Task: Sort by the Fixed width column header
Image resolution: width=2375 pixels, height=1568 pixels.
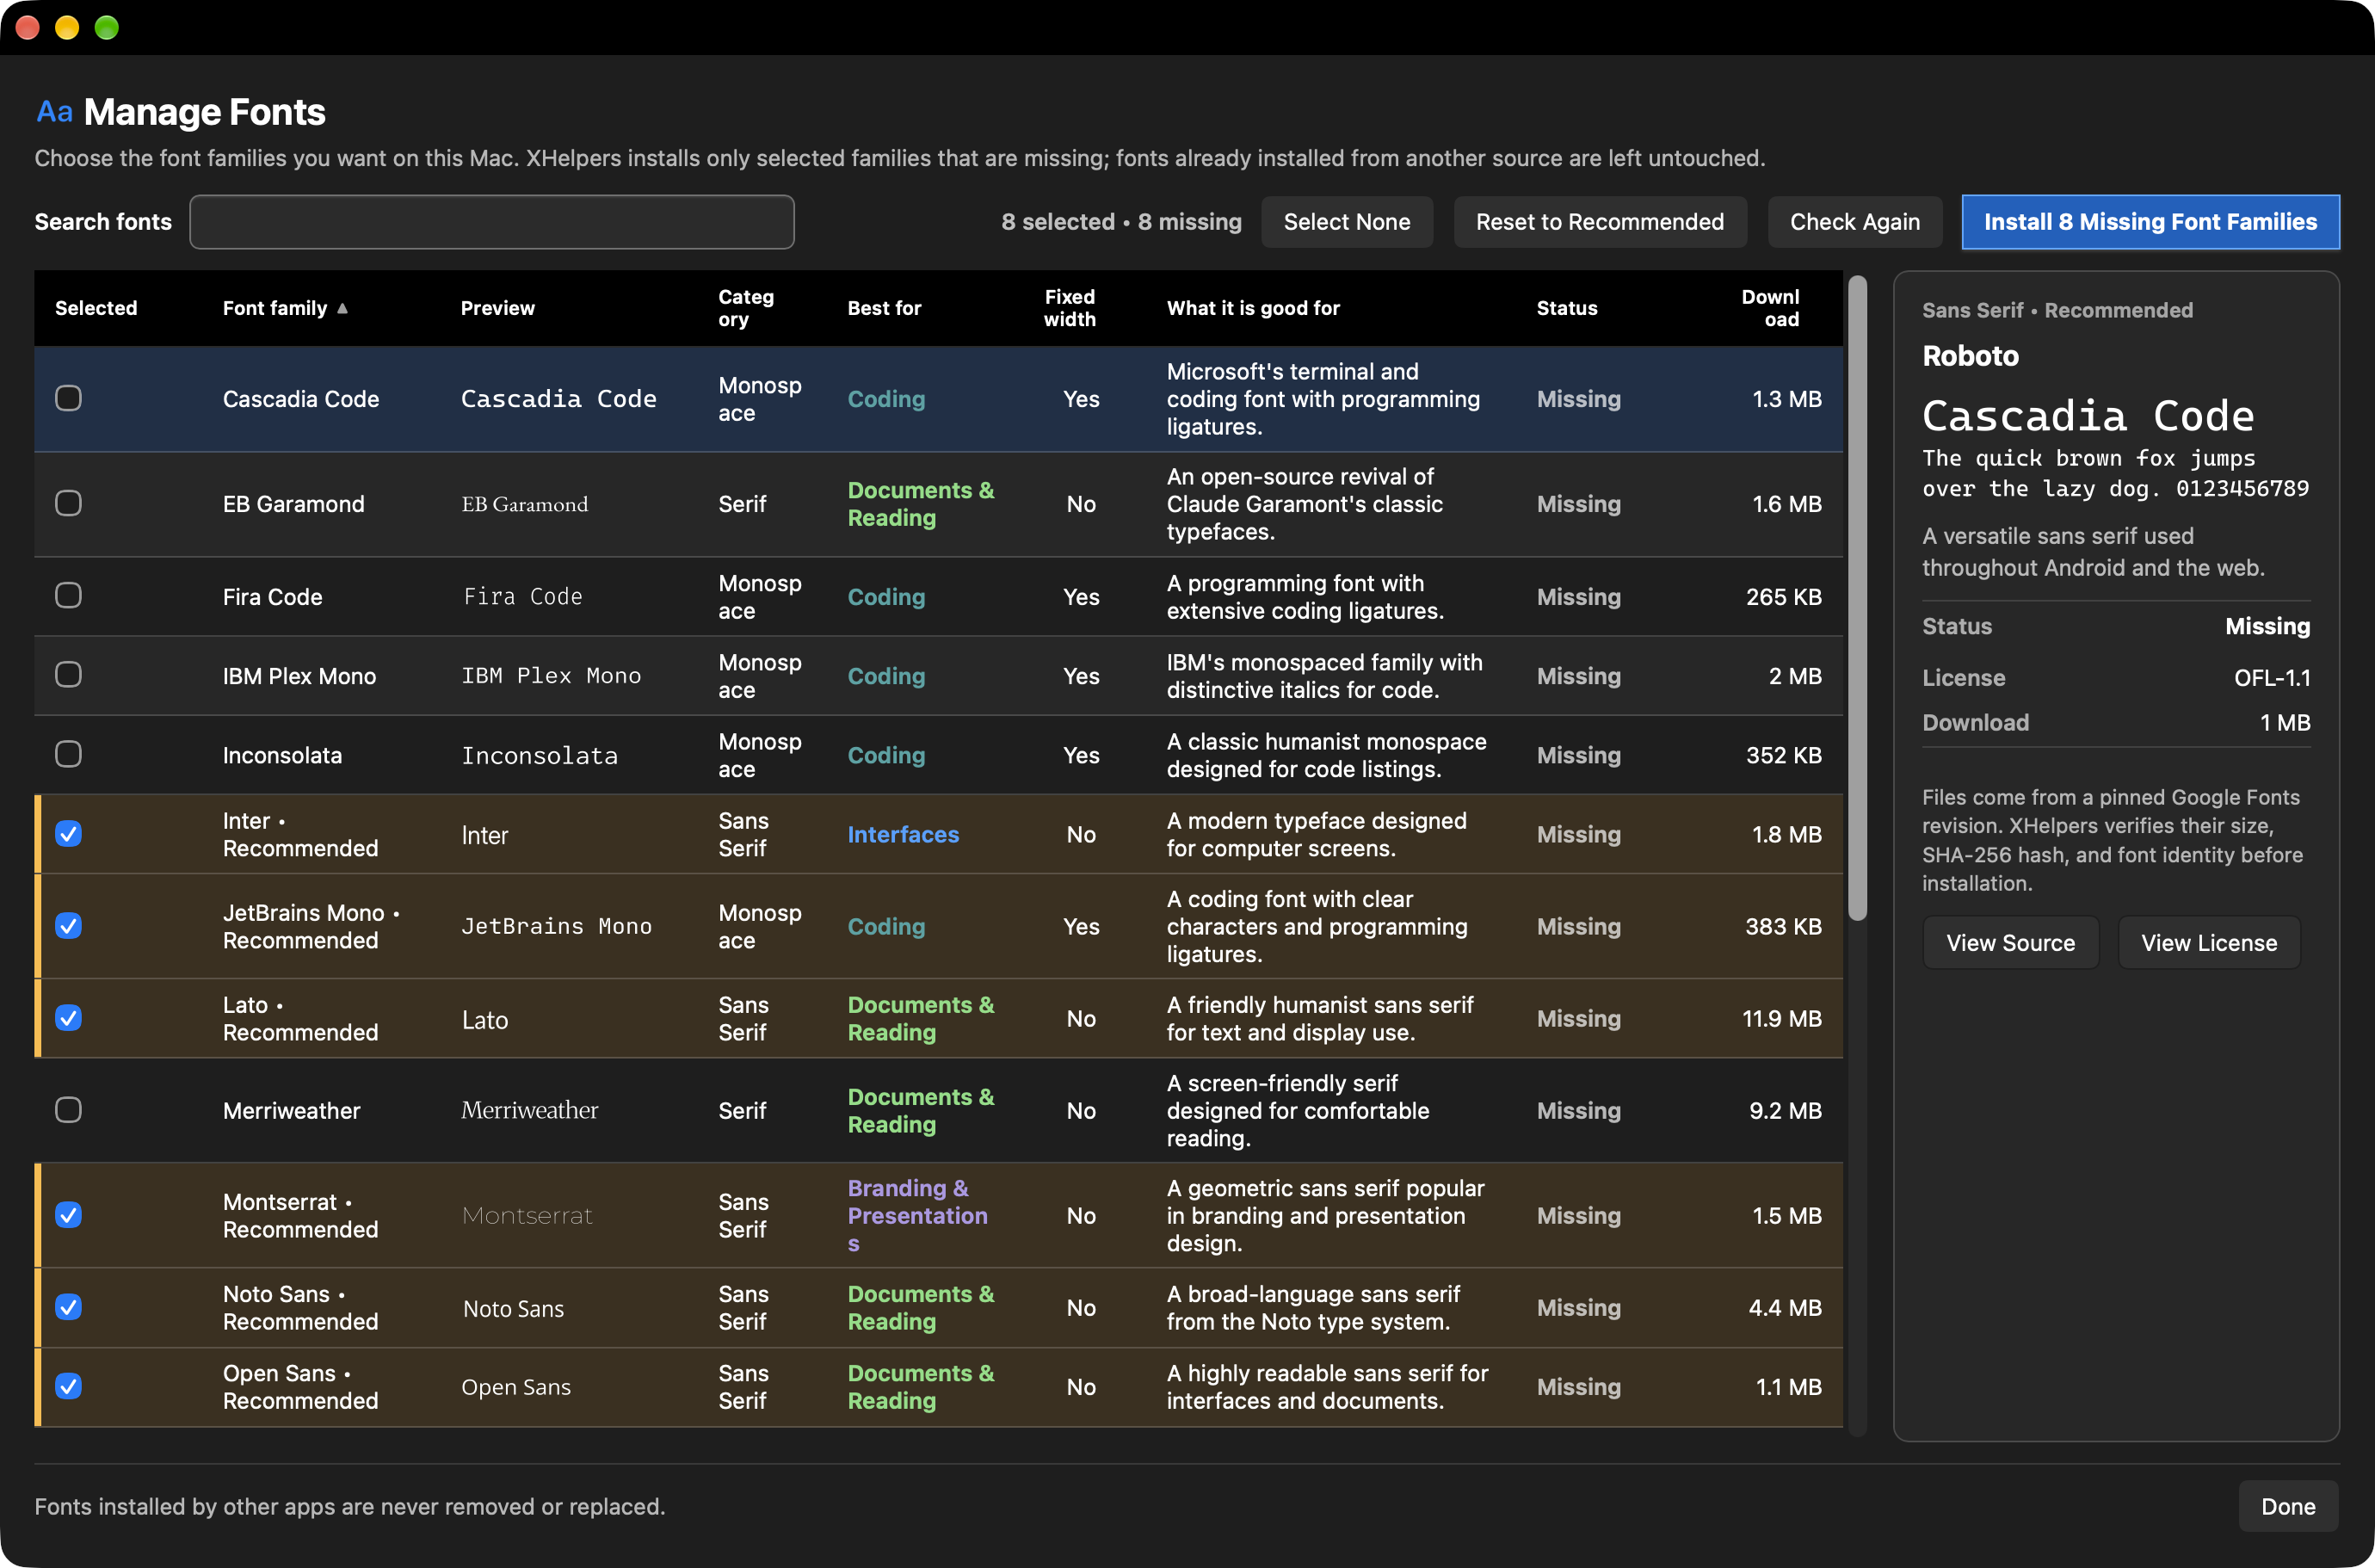Action: coord(1070,308)
